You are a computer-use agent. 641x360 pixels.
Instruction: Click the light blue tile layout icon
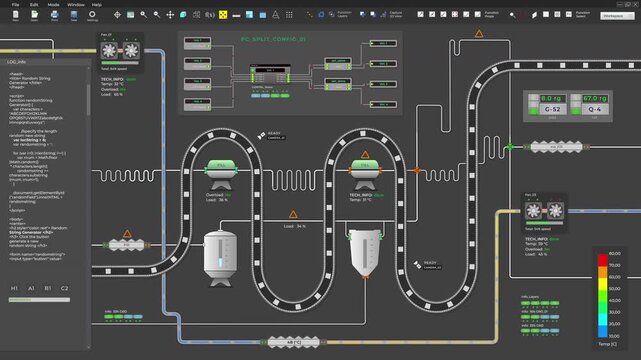(249, 15)
